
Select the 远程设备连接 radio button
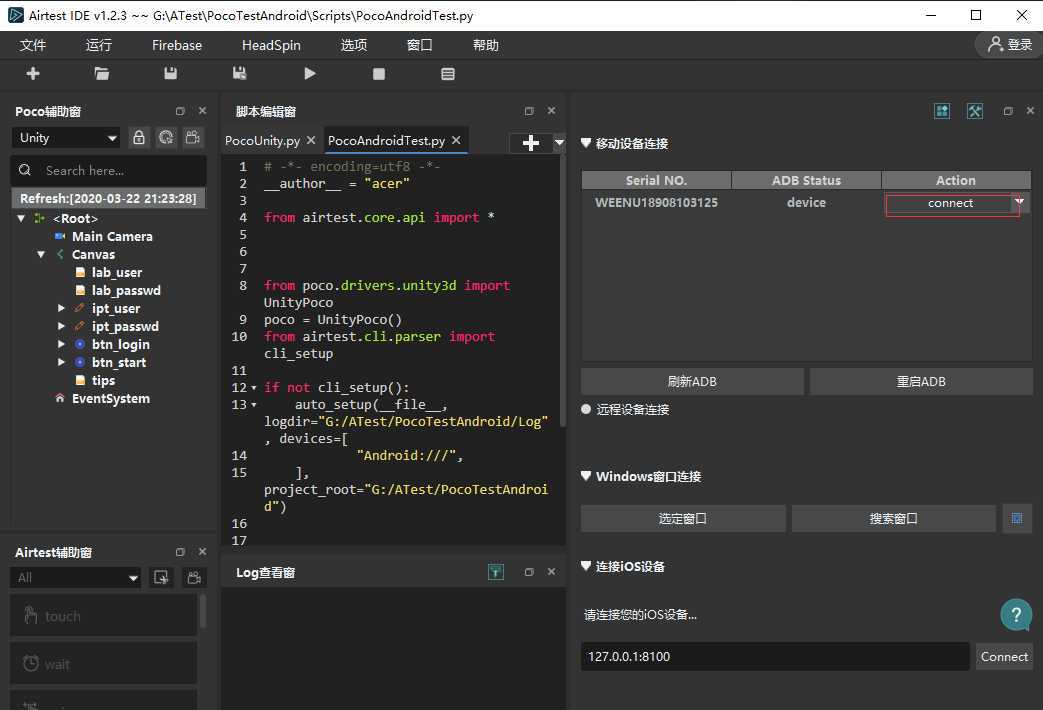586,409
